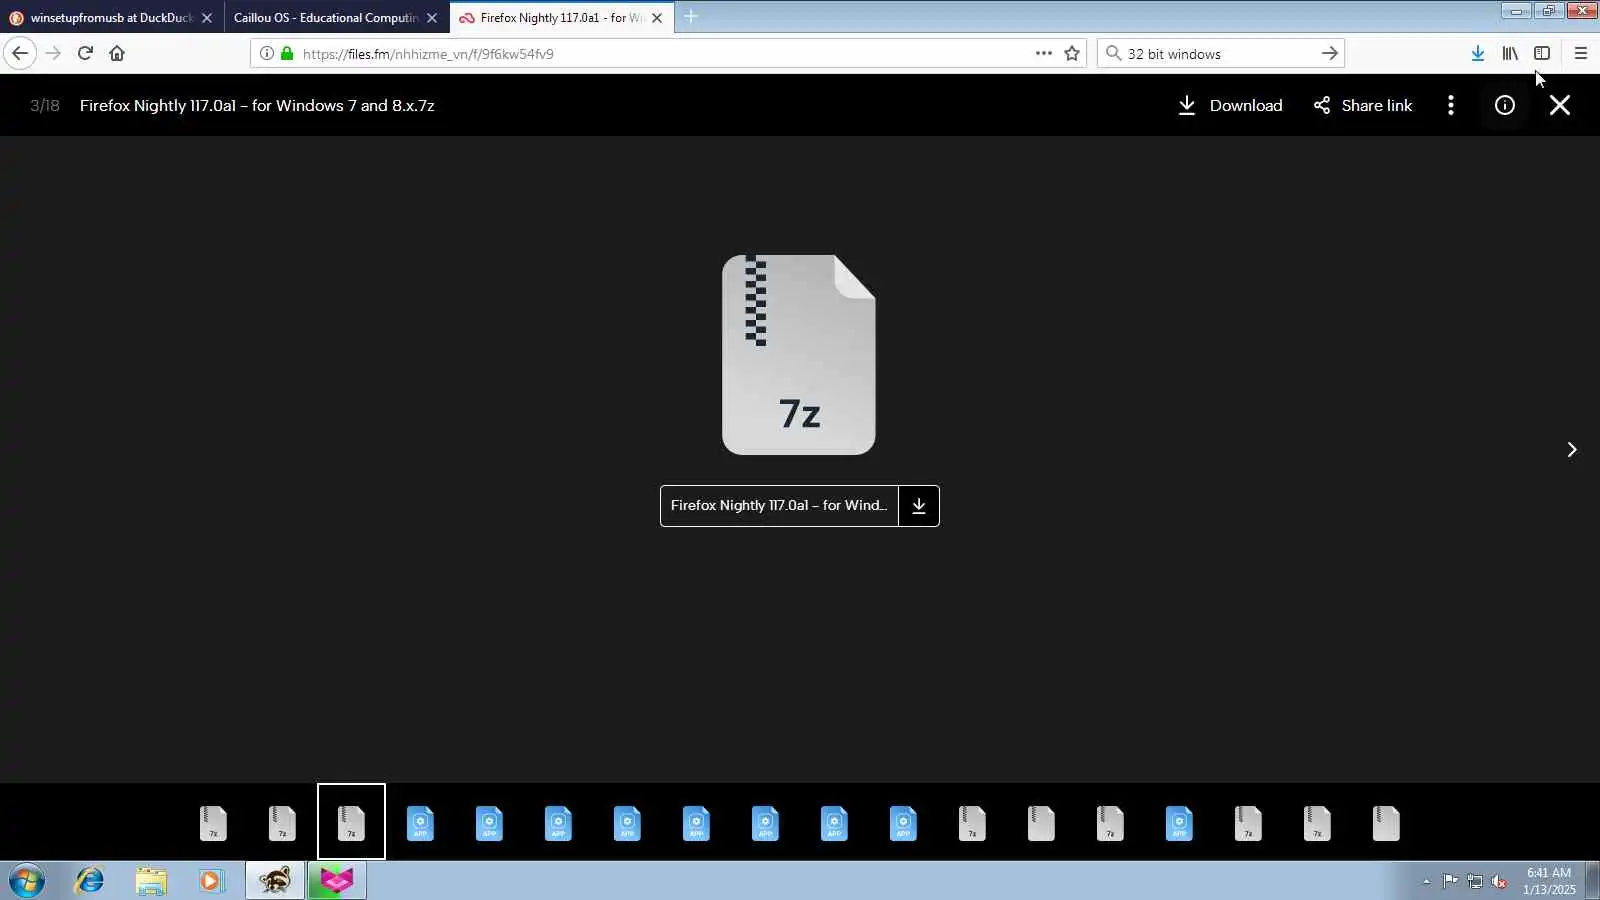Go back to the previous page
The height and width of the screenshot is (900, 1600).
click(x=20, y=53)
